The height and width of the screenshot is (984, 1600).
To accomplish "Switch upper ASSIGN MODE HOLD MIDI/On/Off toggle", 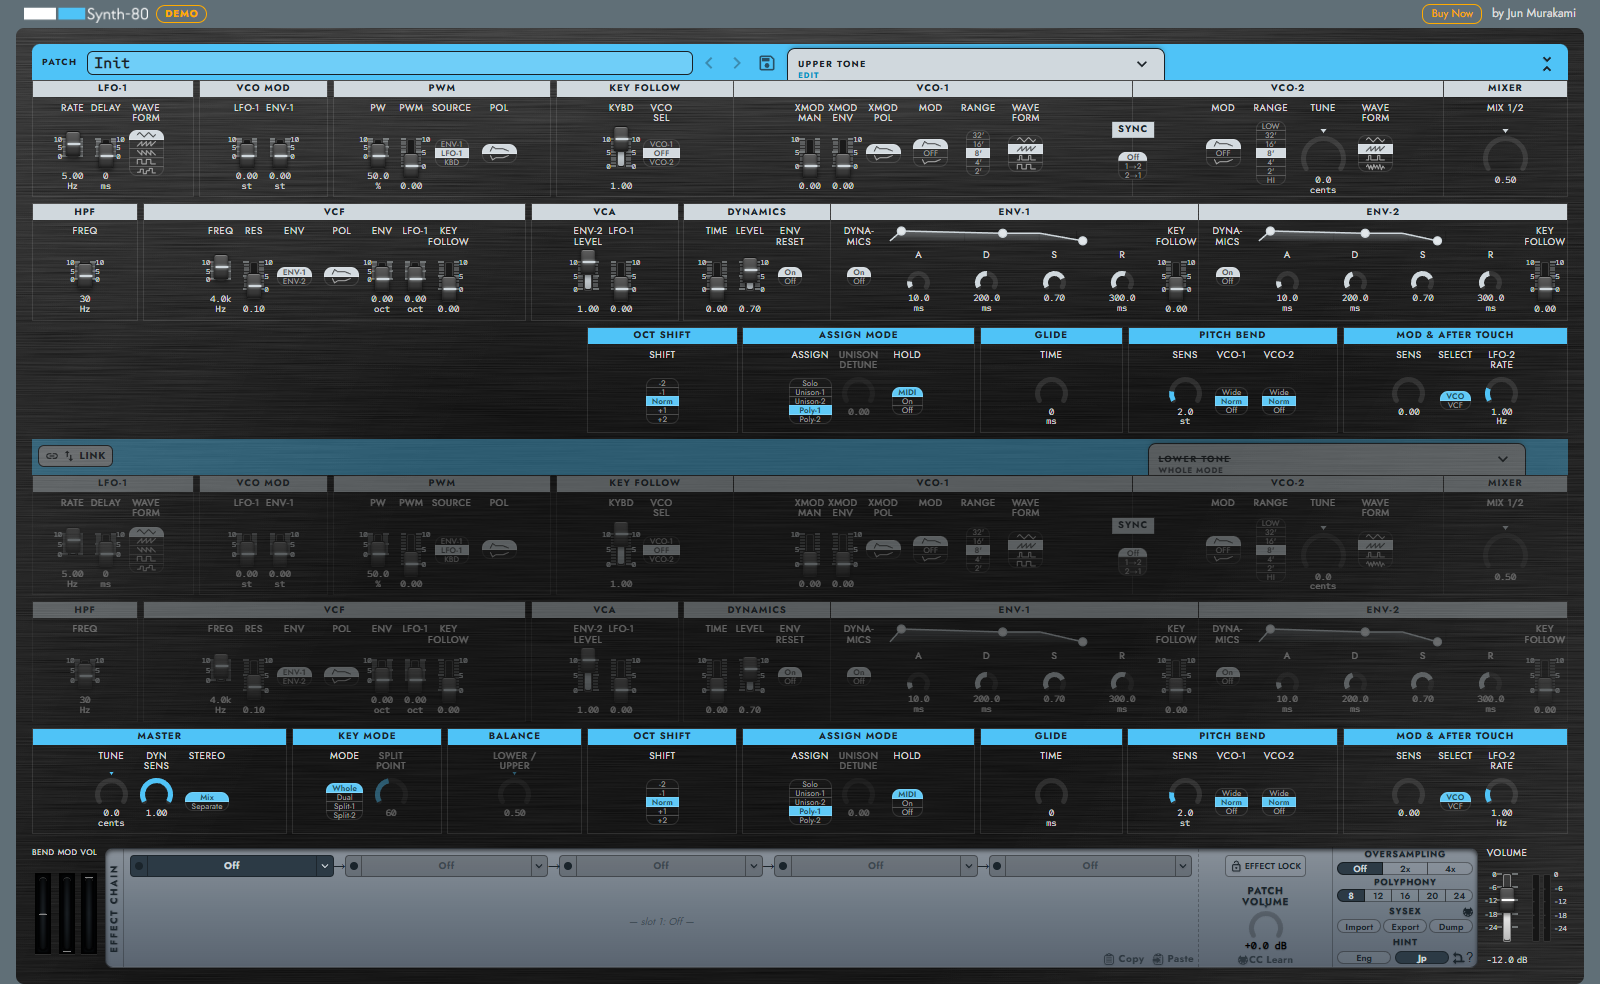I will (x=907, y=401).
